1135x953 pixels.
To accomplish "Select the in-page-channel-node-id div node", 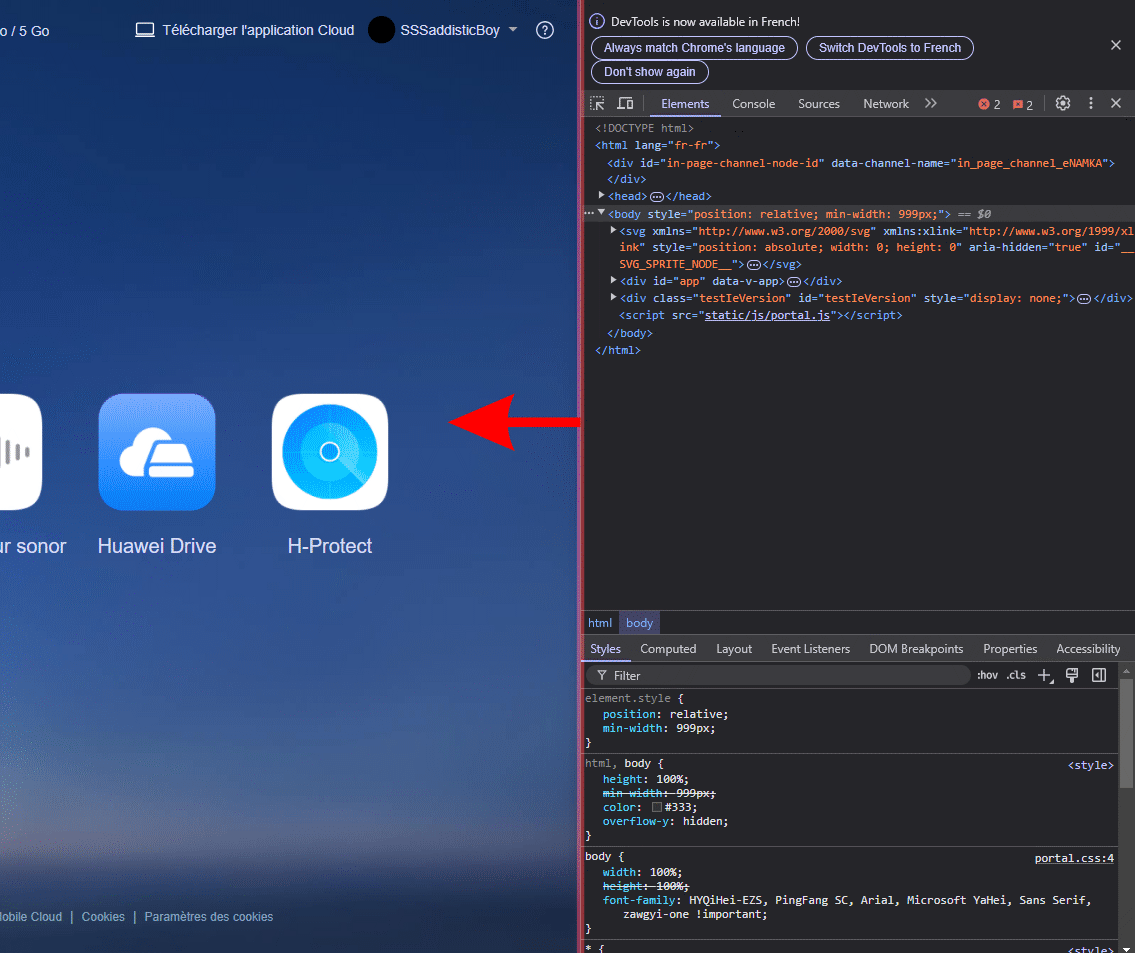I will (x=861, y=164).
